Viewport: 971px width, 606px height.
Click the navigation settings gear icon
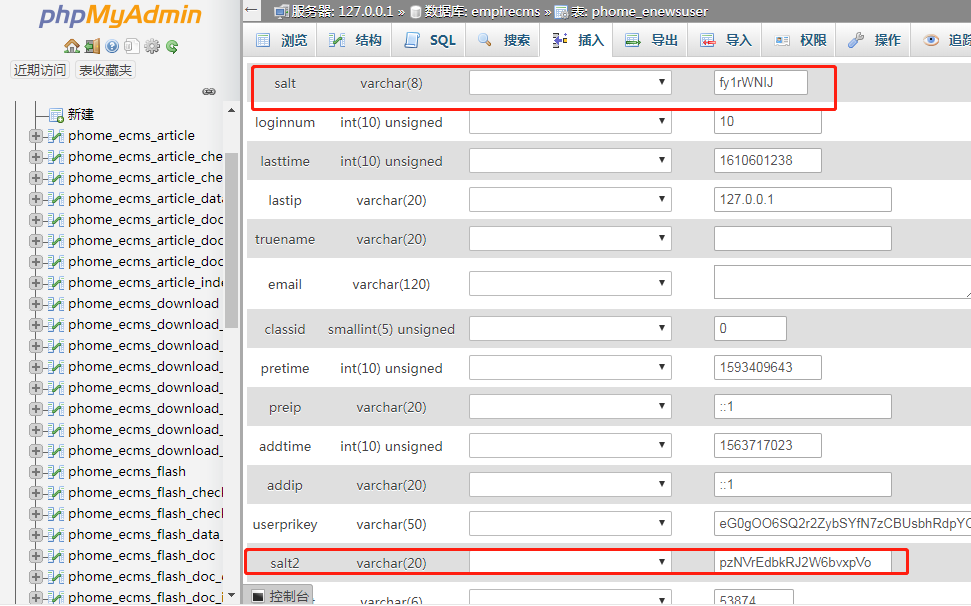(152, 46)
